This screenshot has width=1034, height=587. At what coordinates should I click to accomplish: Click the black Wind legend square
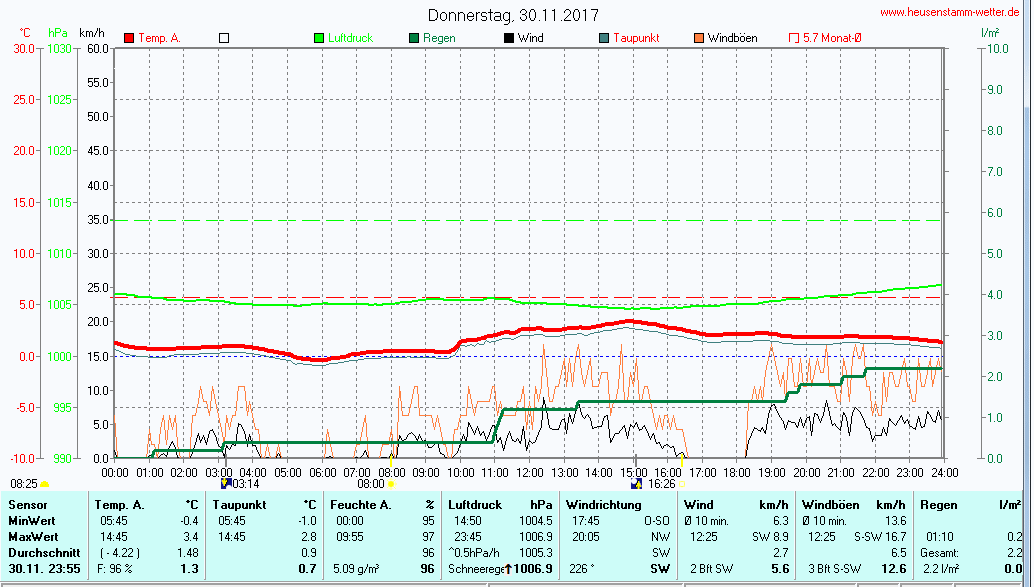[x=509, y=38]
